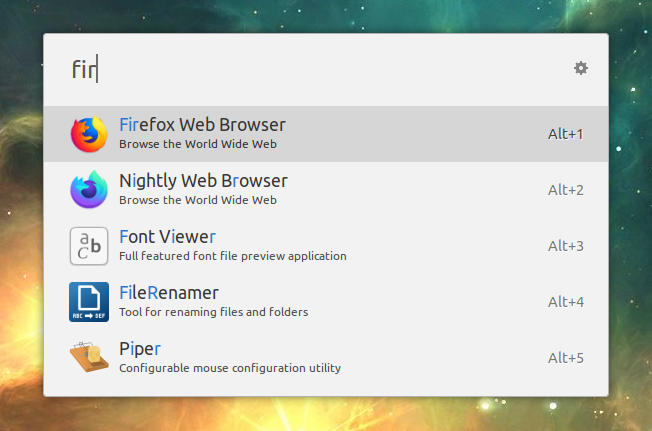
Task: Select Nightly Web Browser entry
Action: click(x=326, y=190)
